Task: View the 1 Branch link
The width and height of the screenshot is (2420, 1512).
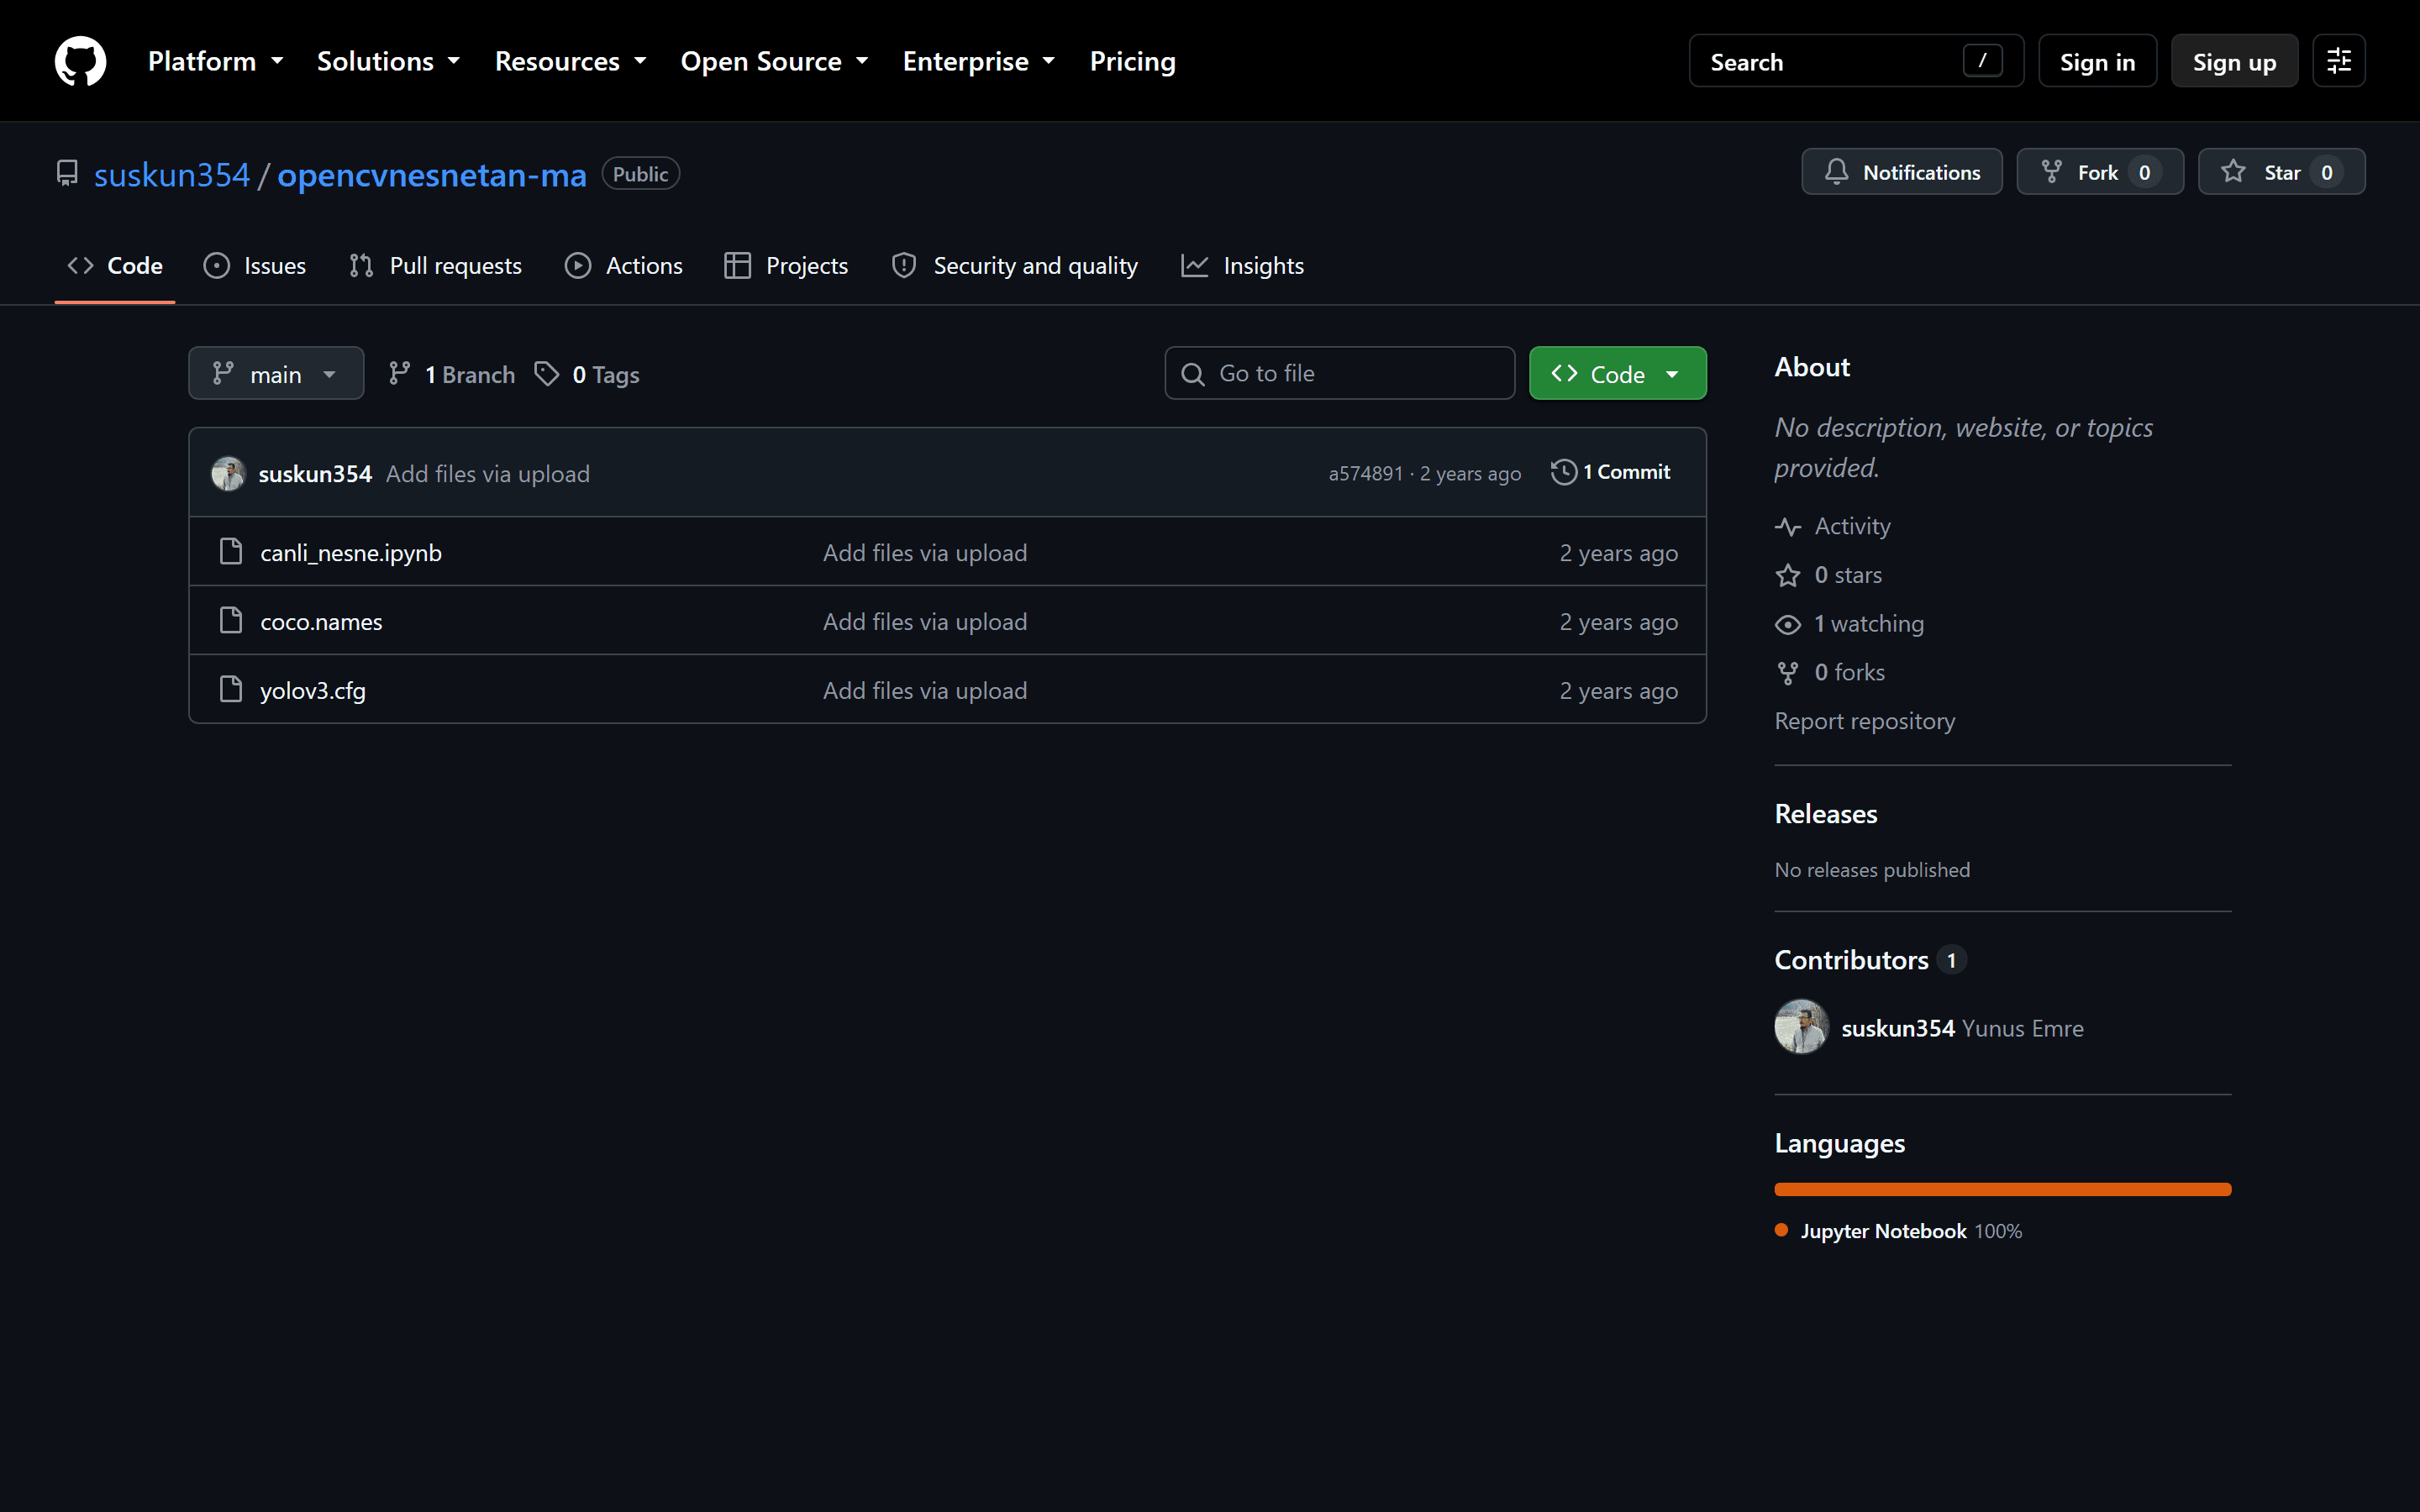Action: point(452,374)
